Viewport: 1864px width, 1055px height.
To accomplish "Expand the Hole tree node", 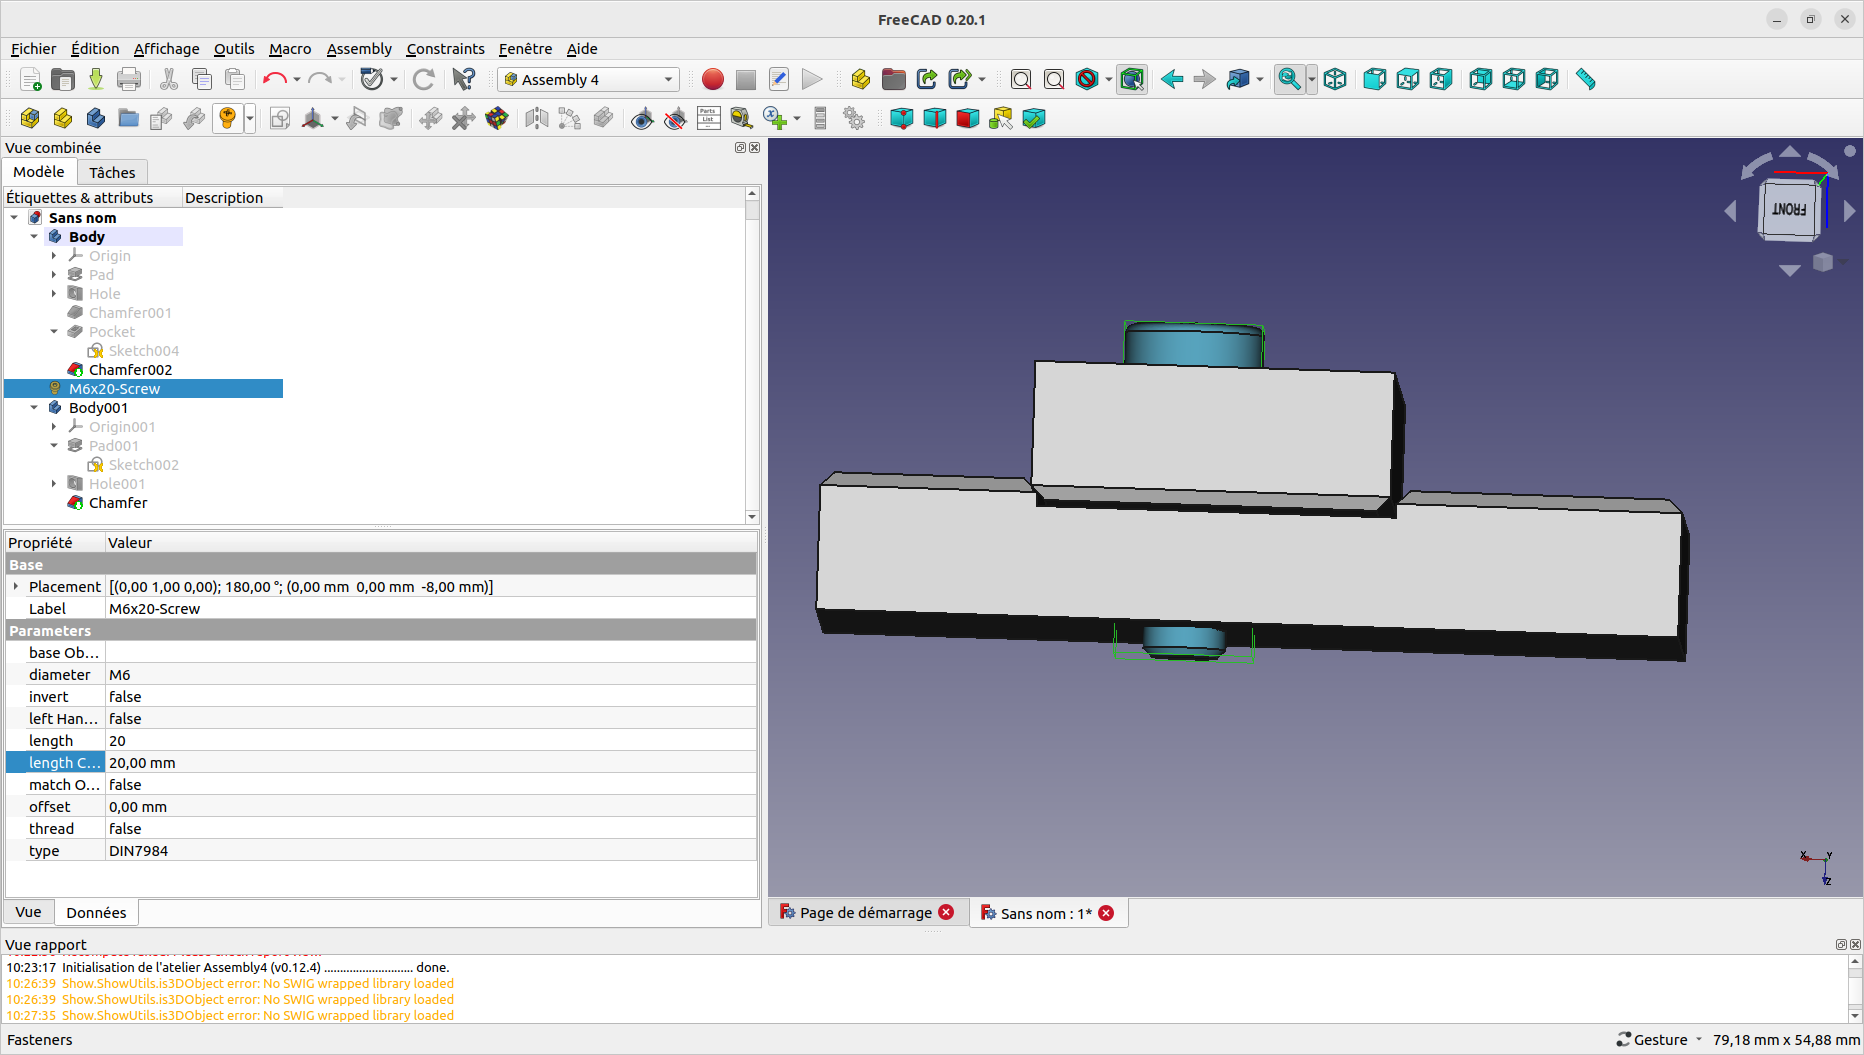I will (x=54, y=294).
